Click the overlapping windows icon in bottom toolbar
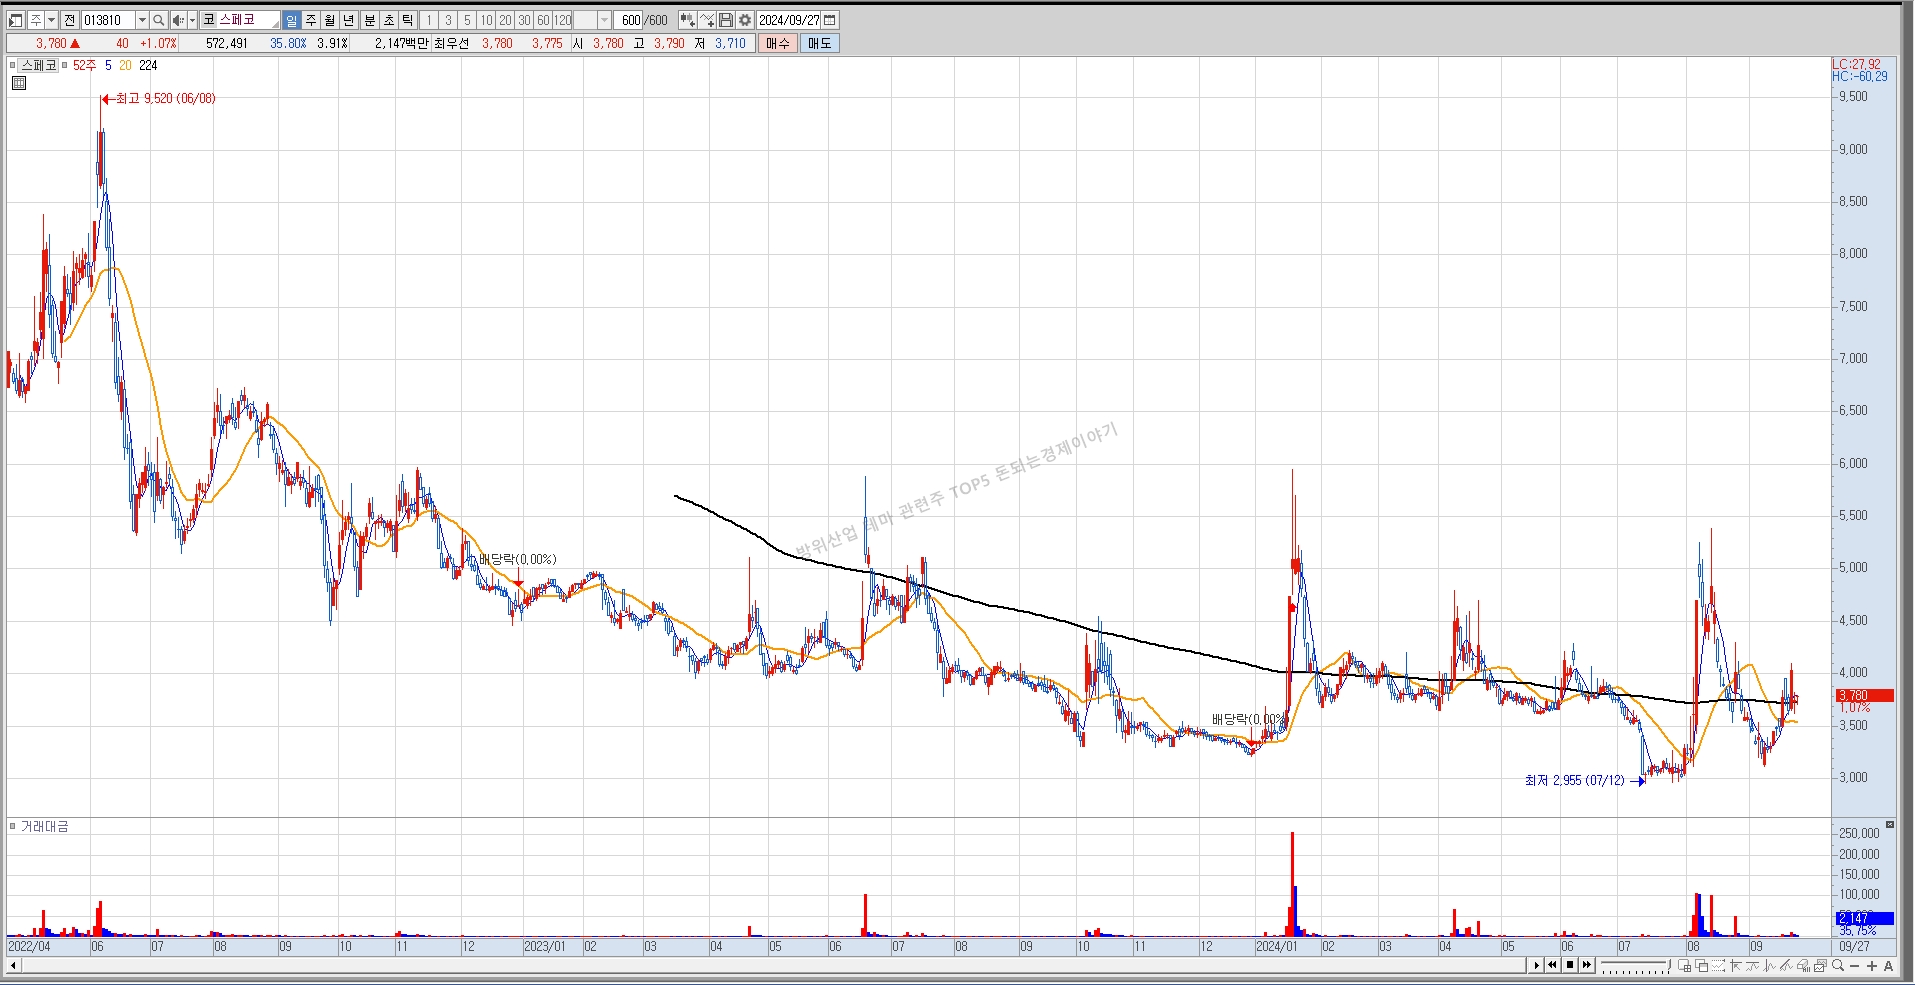 (1701, 965)
